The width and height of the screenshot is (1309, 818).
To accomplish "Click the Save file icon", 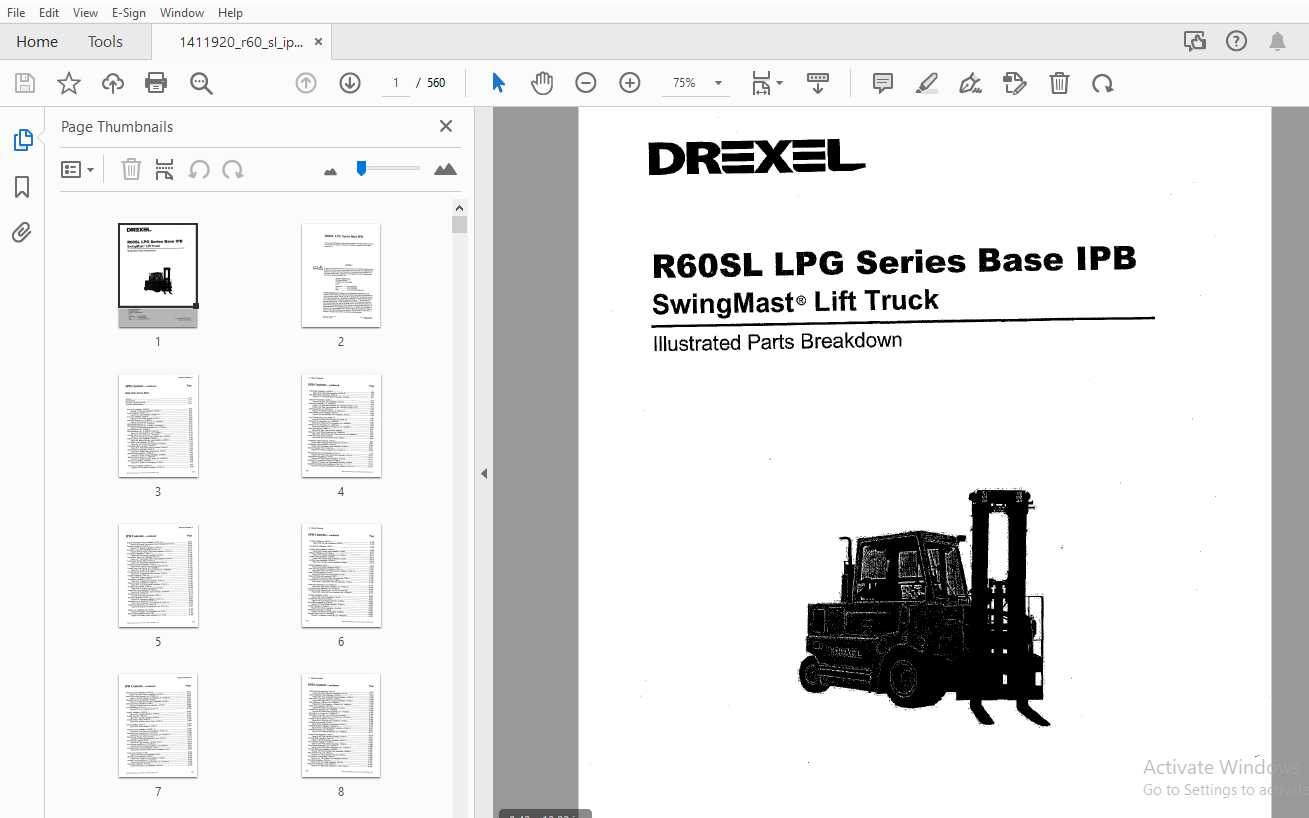I will [24, 83].
